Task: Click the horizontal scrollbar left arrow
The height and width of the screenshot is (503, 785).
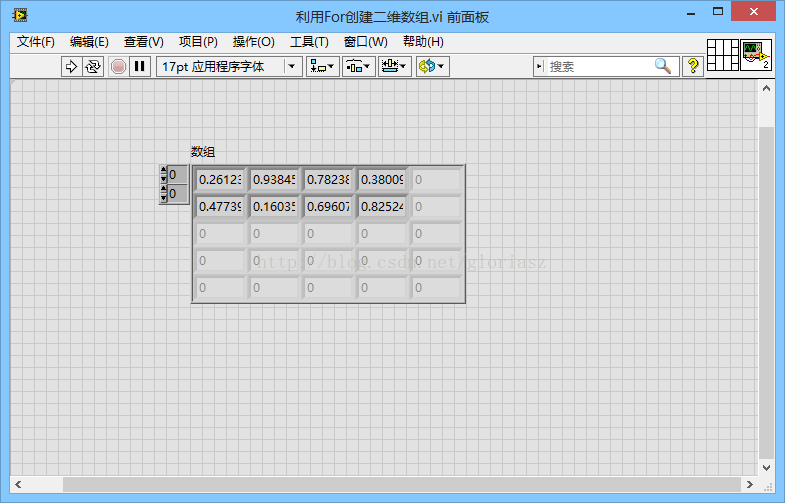Action: click(19, 484)
